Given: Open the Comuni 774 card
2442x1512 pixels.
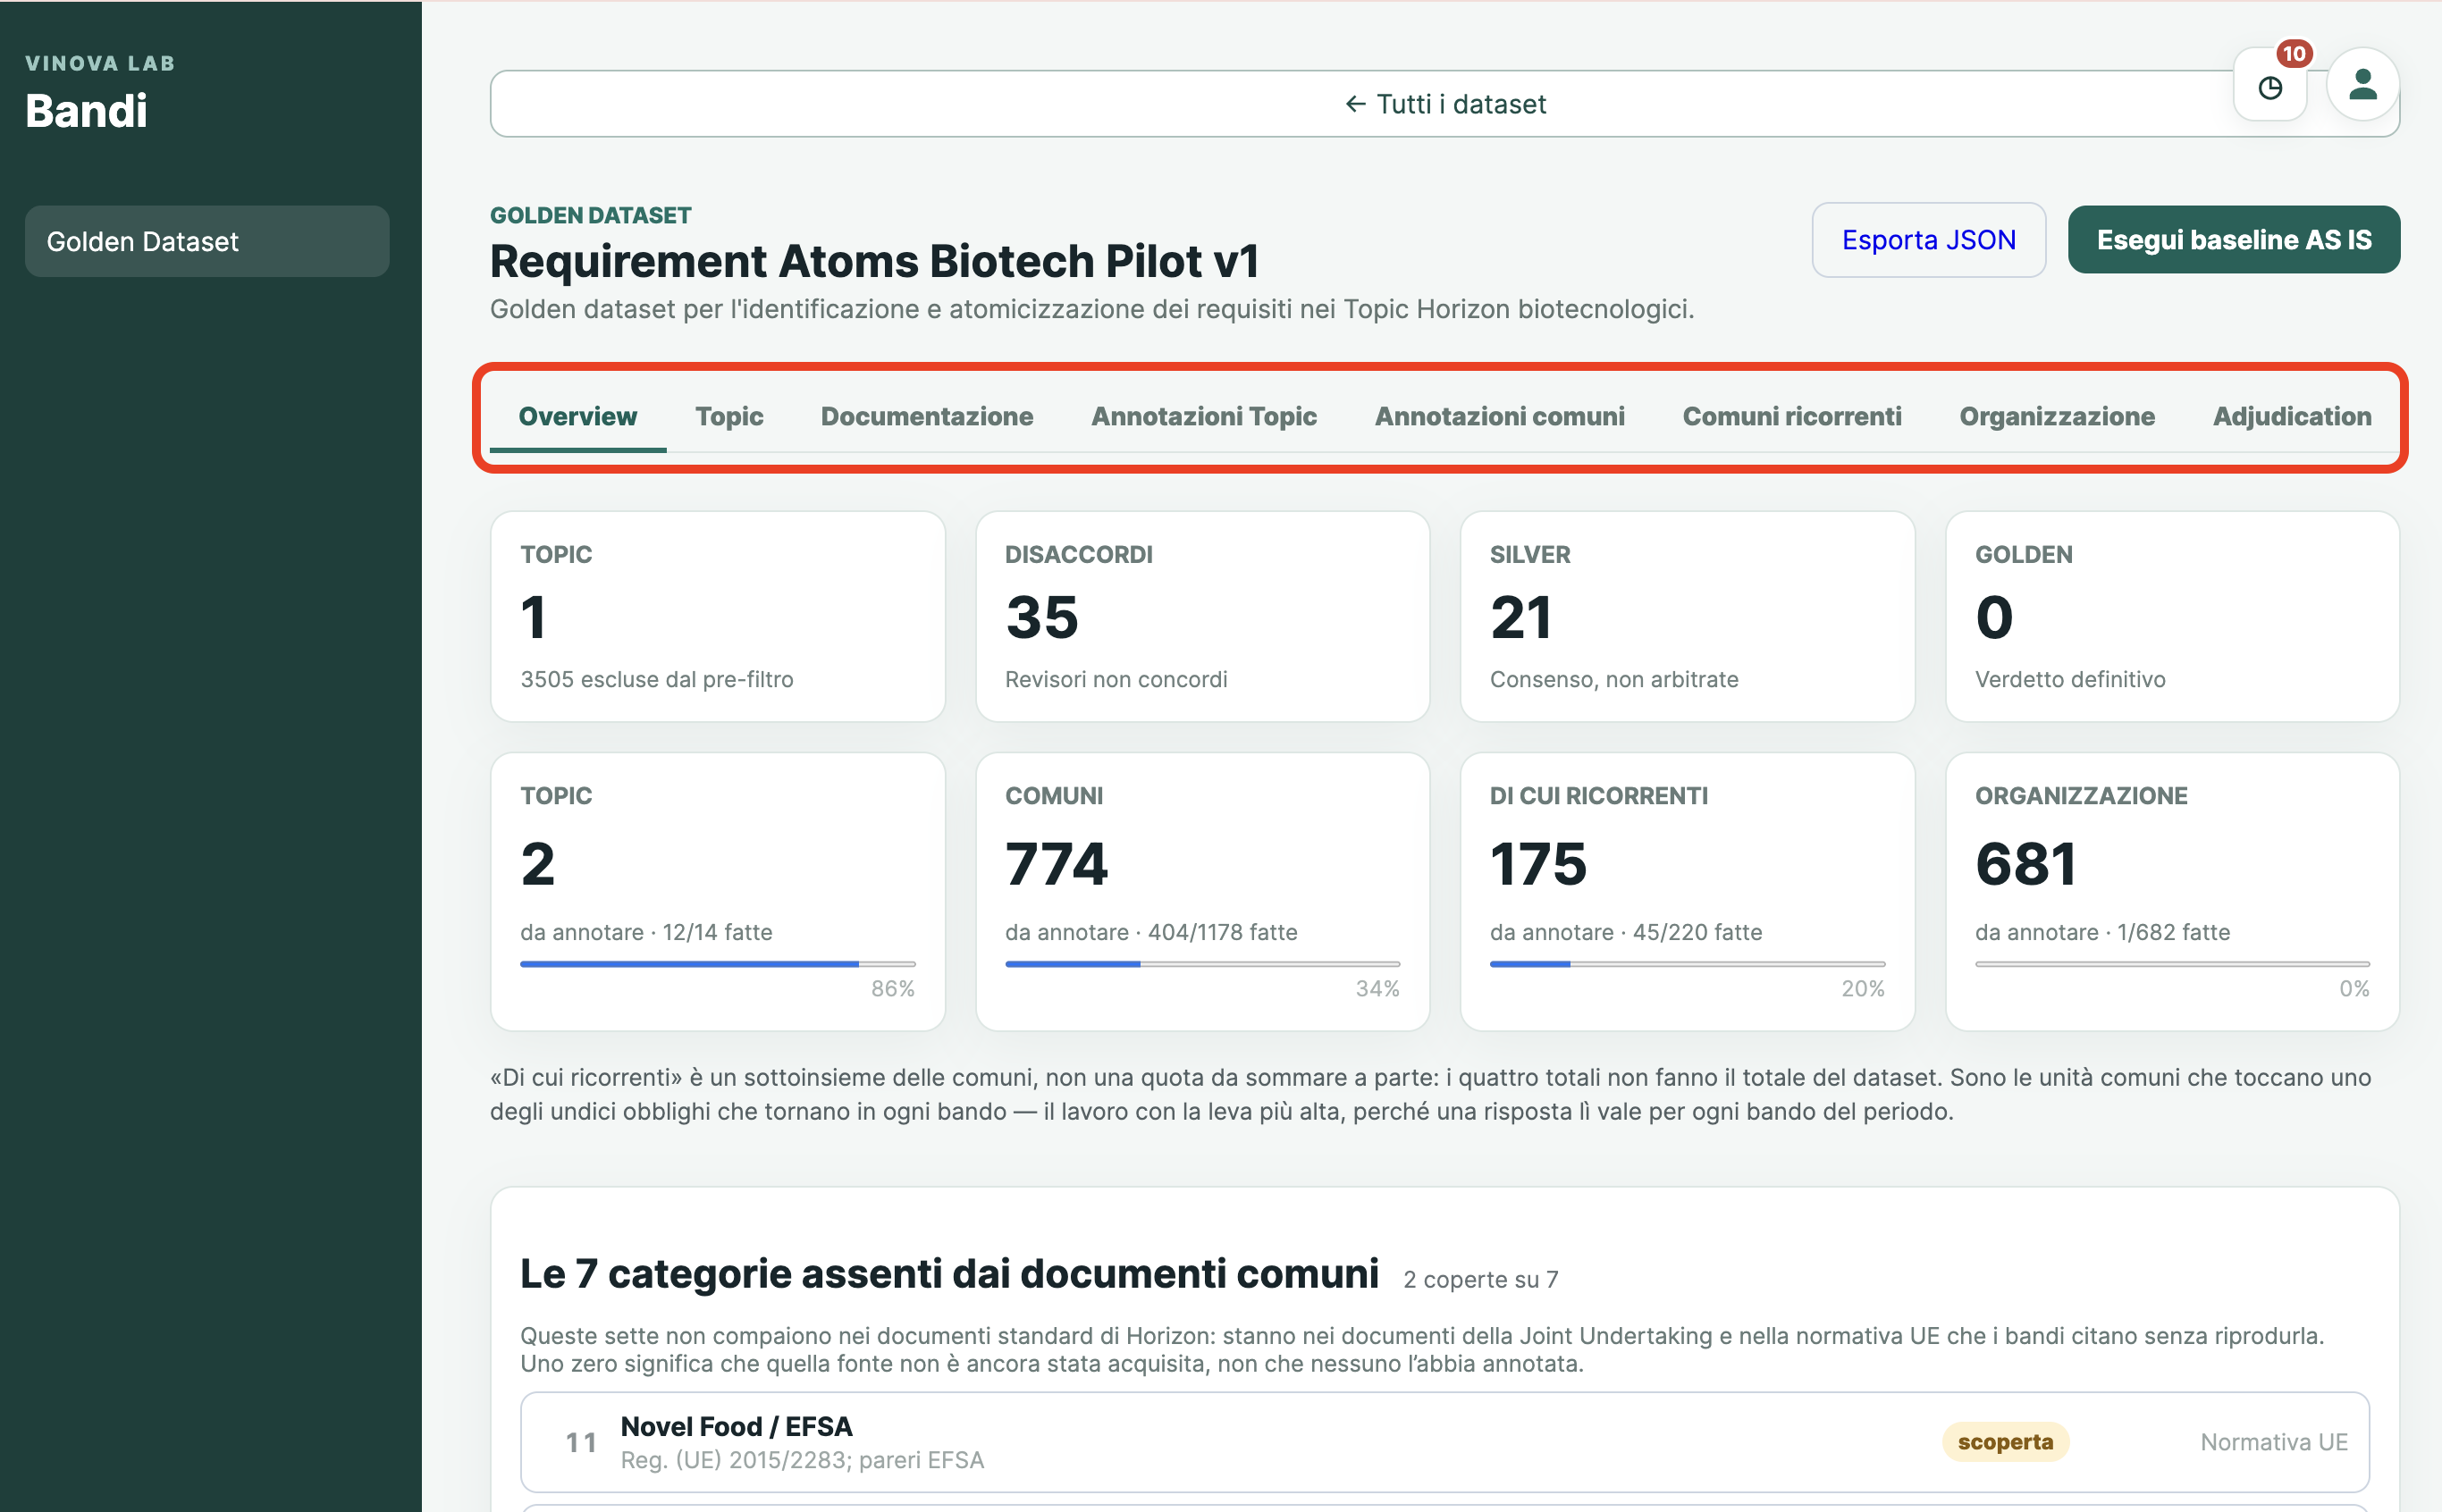Looking at the screenshot, I should [x=1202, y=891].
